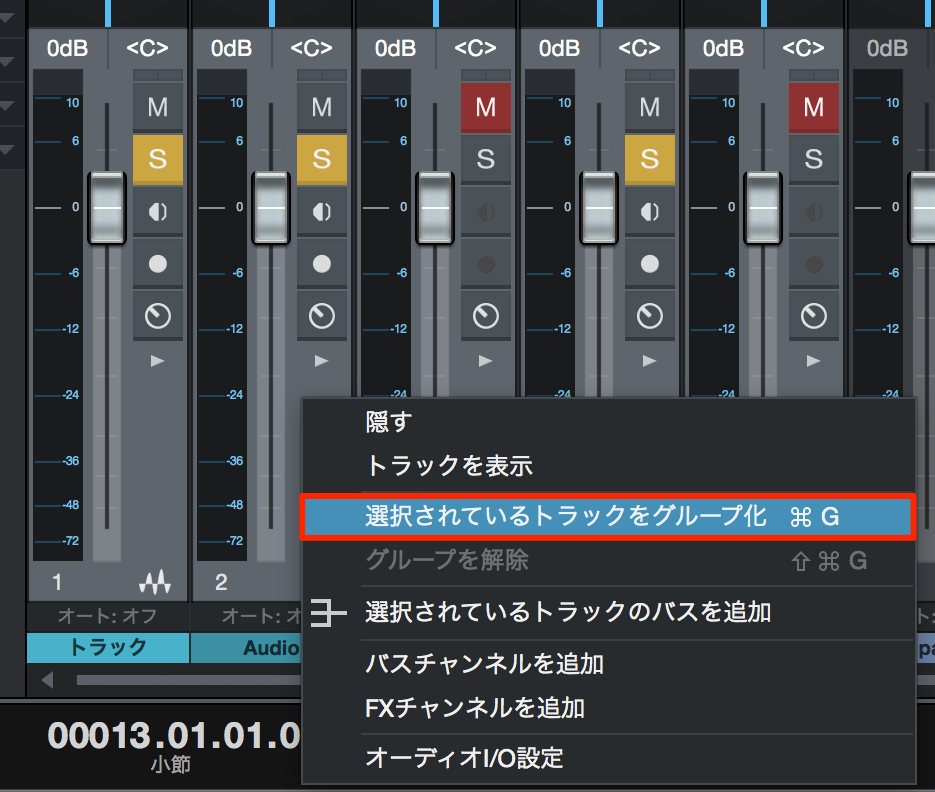Open automation mode オート: オフ on channel 1
Image resolution: width=935 pixels, height=792 pixels.
(108, 616)
